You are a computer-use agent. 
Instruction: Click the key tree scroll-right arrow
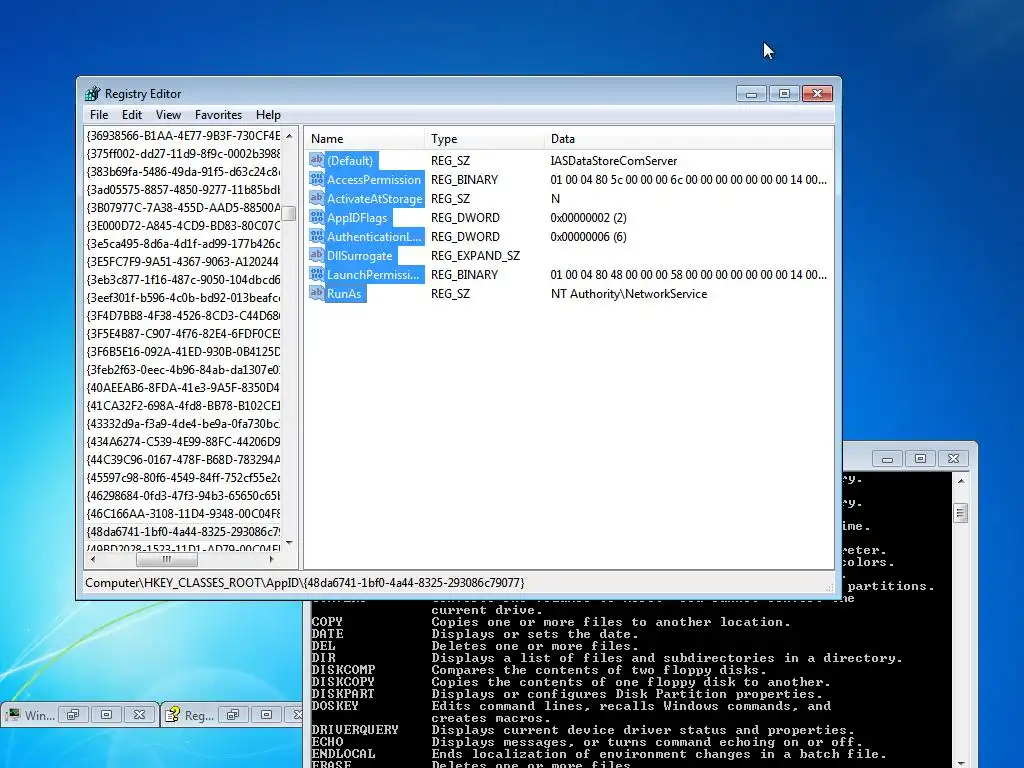pyautogui.click(x=272, y=560)
